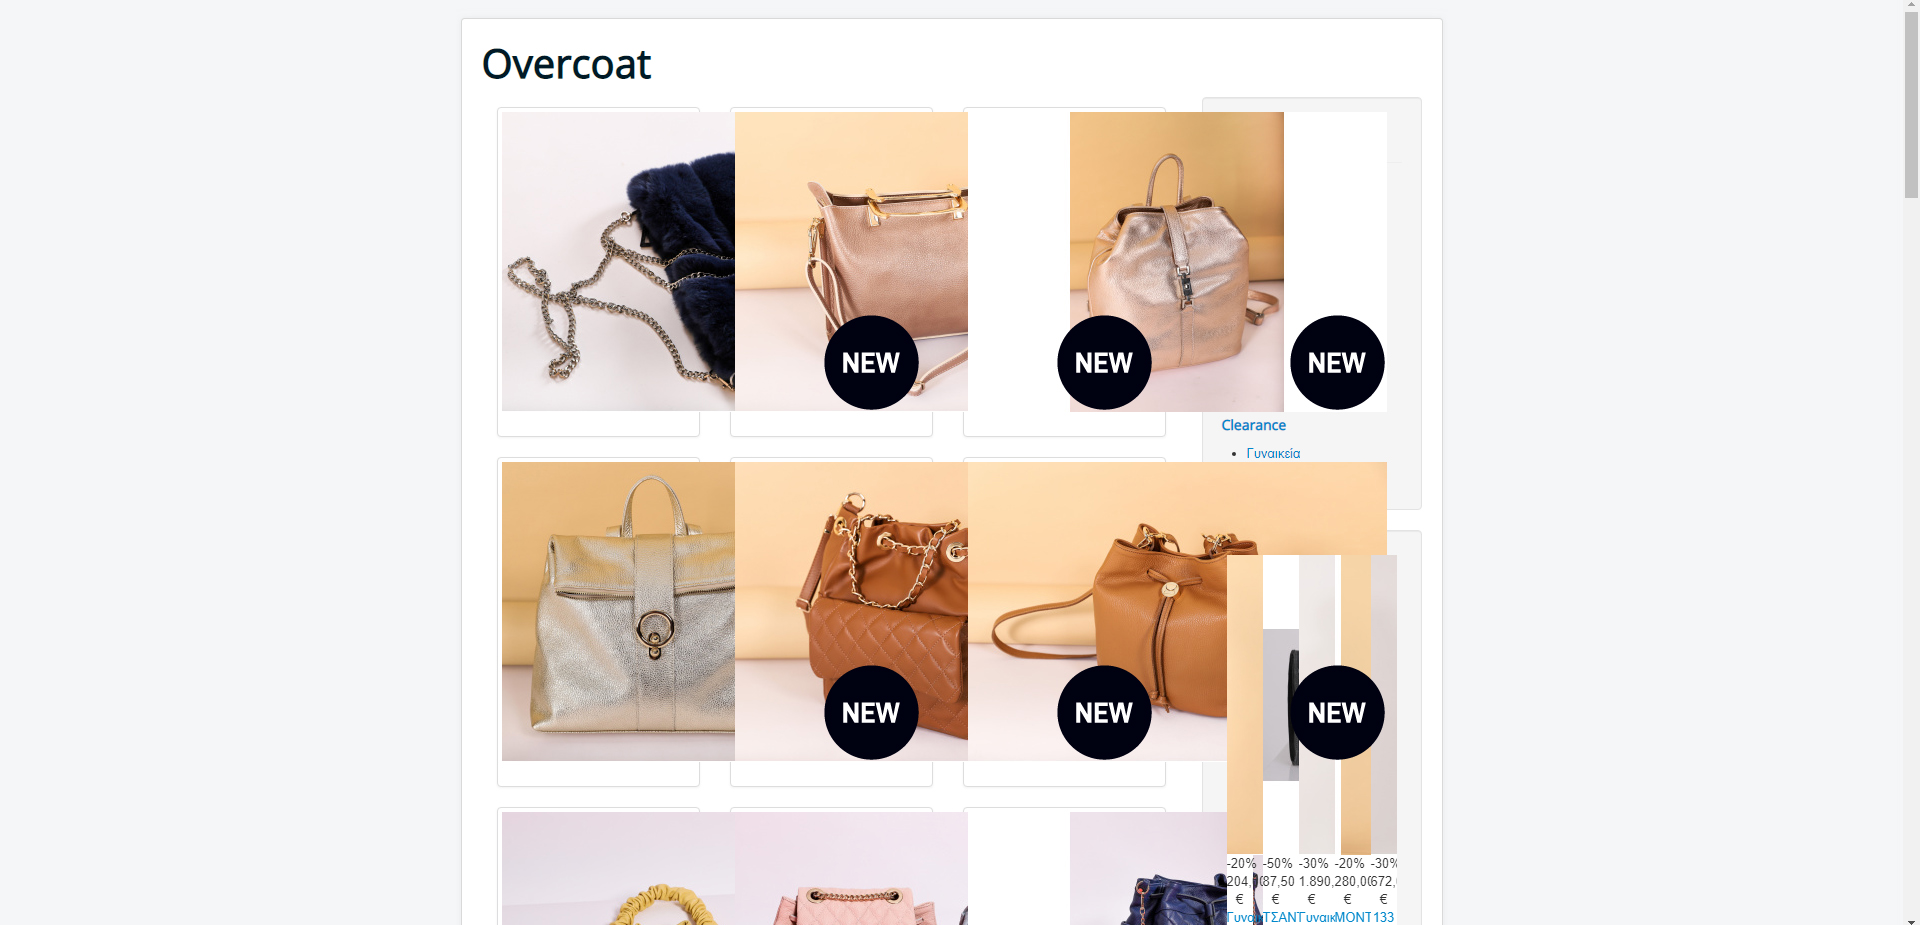Screen dimensions: 1920x925
Task: Click NEW badge on rose-gold handbag
Action: click(x=871, y=363)
